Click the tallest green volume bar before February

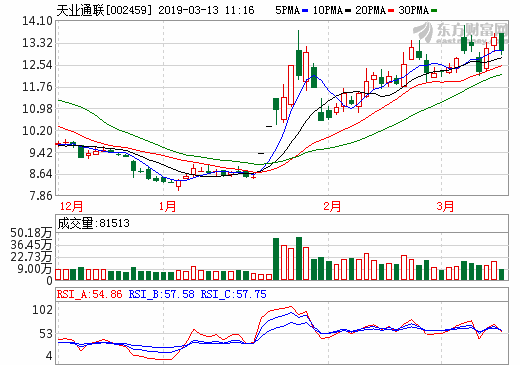click(299, 258)
